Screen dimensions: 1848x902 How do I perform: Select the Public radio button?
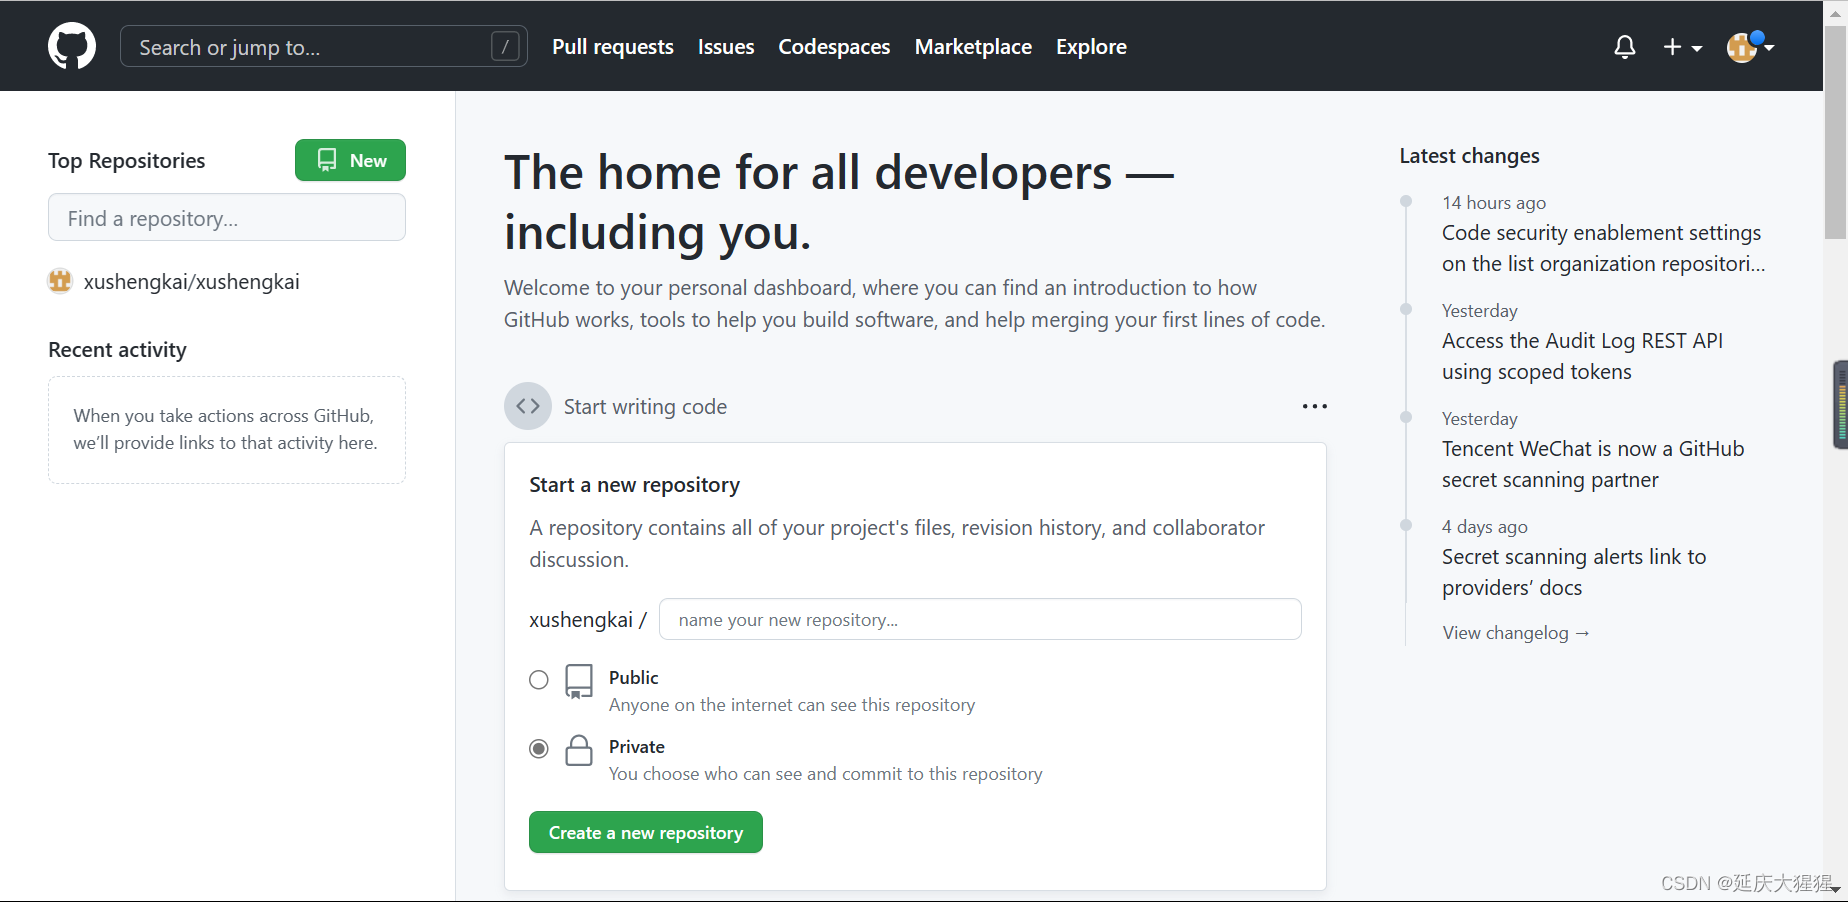[539, 680]
